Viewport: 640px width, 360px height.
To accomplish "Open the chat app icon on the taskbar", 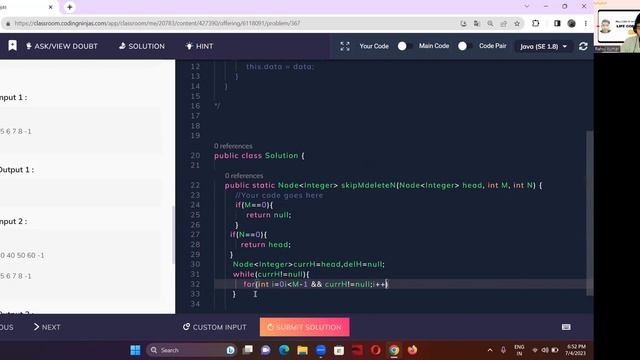I will tap(266, 350).
